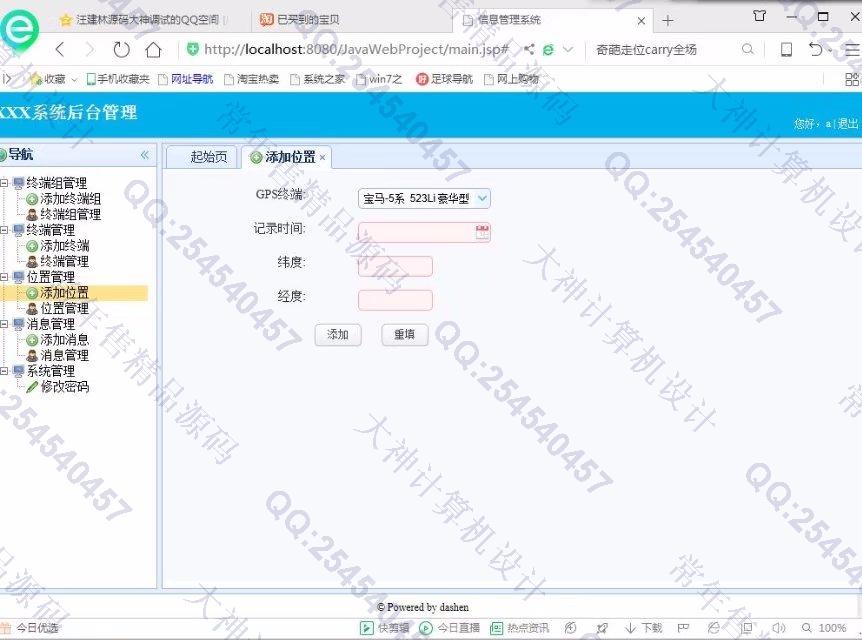
Task: Collapse the 终端管理 tree node
Action: 4,230
